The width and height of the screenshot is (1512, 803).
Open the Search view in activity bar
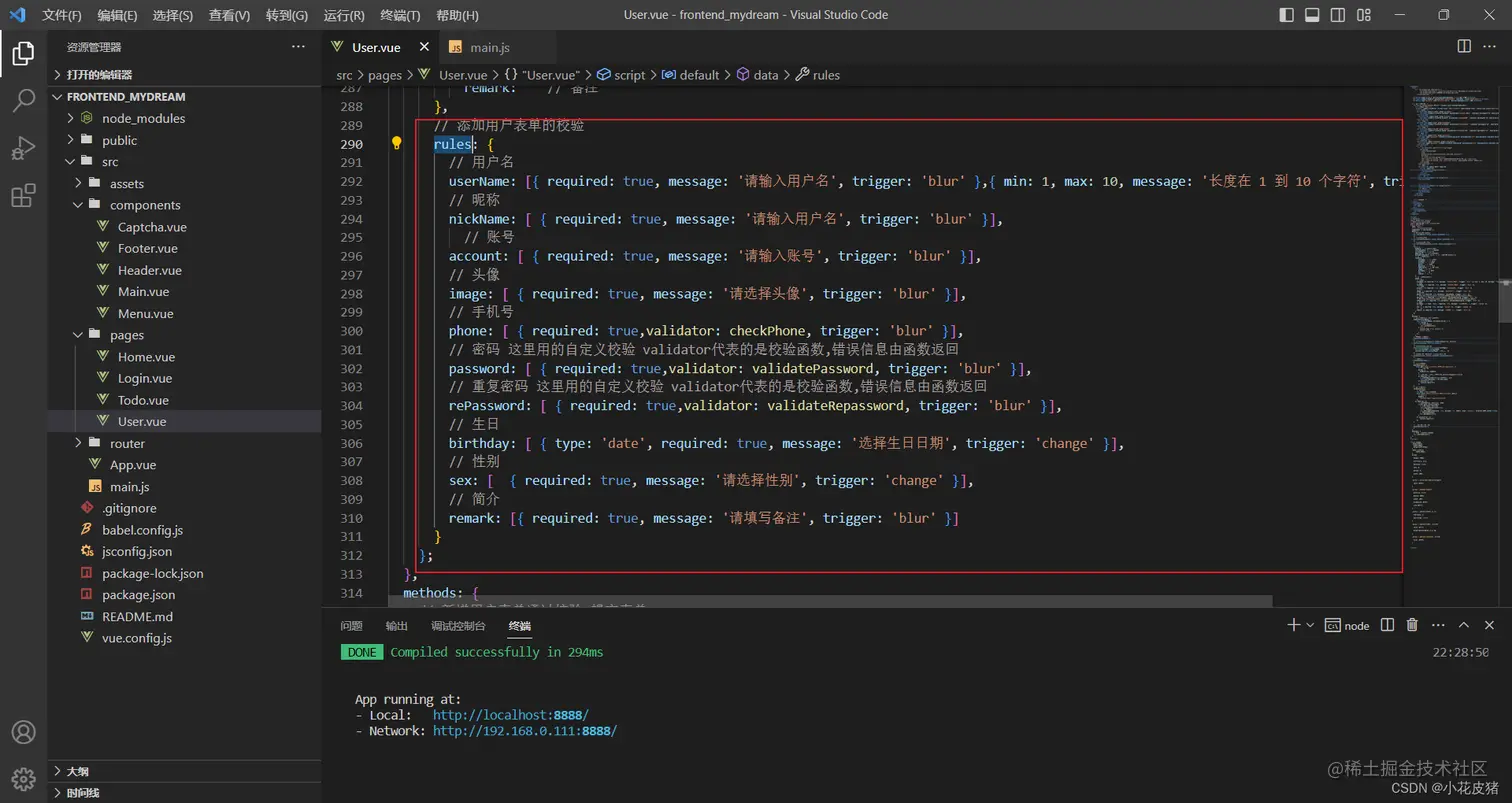pyautogui.click(x=23, y=101)
